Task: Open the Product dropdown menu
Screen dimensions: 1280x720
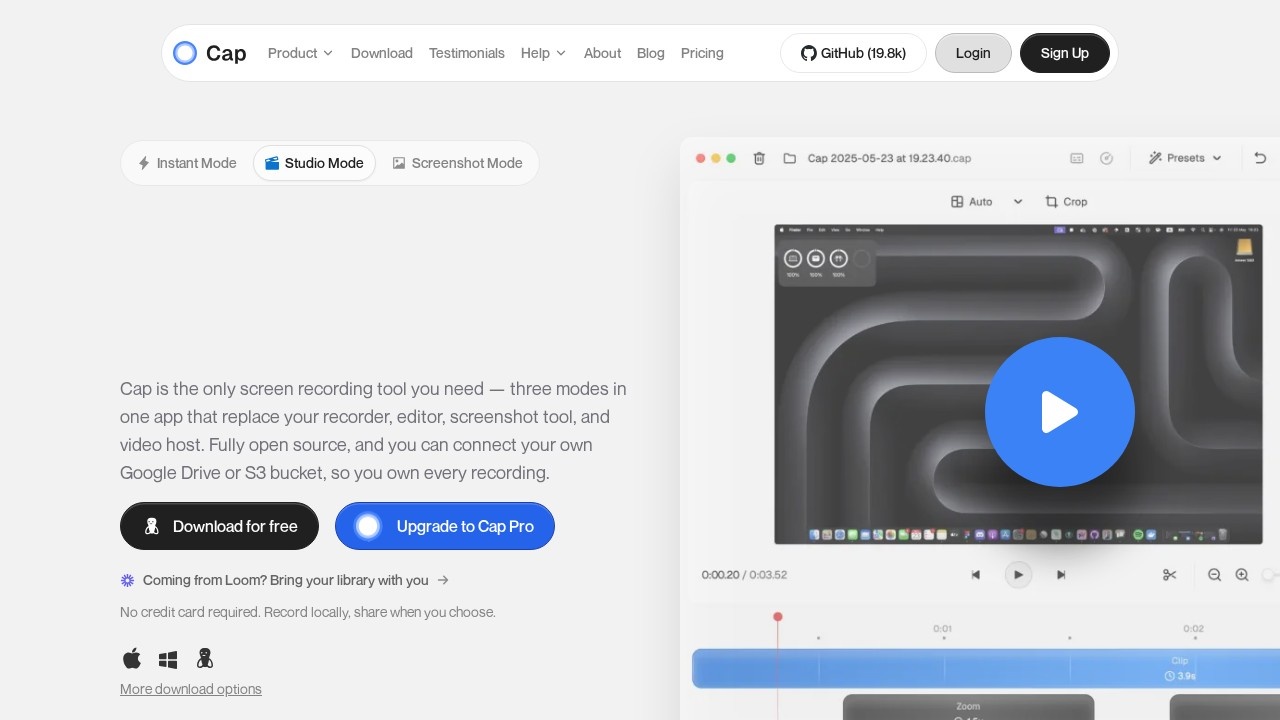Action: 300,53
